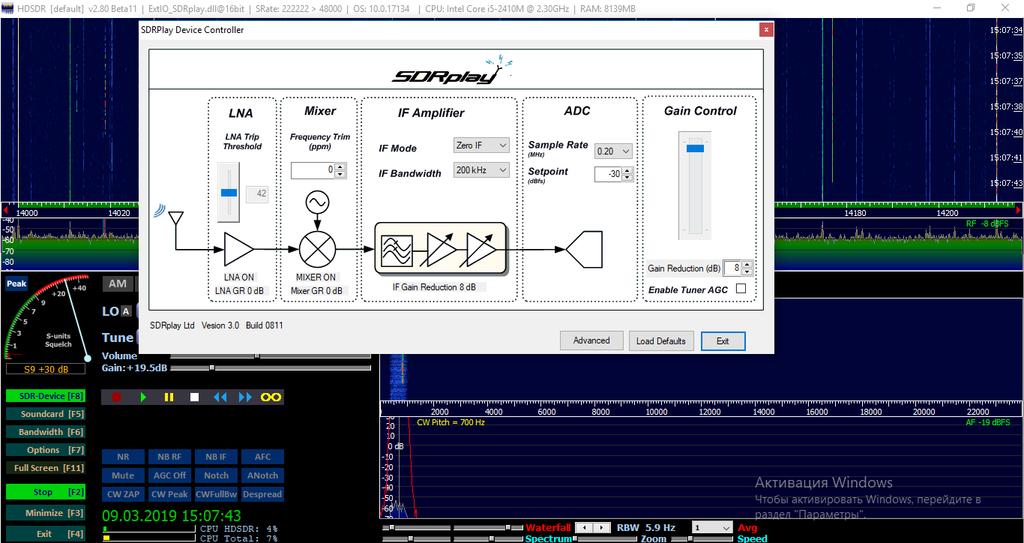1024x543 pixels.
Task: Decrease the ADC Setpoint value
Action: pos(628,178)
